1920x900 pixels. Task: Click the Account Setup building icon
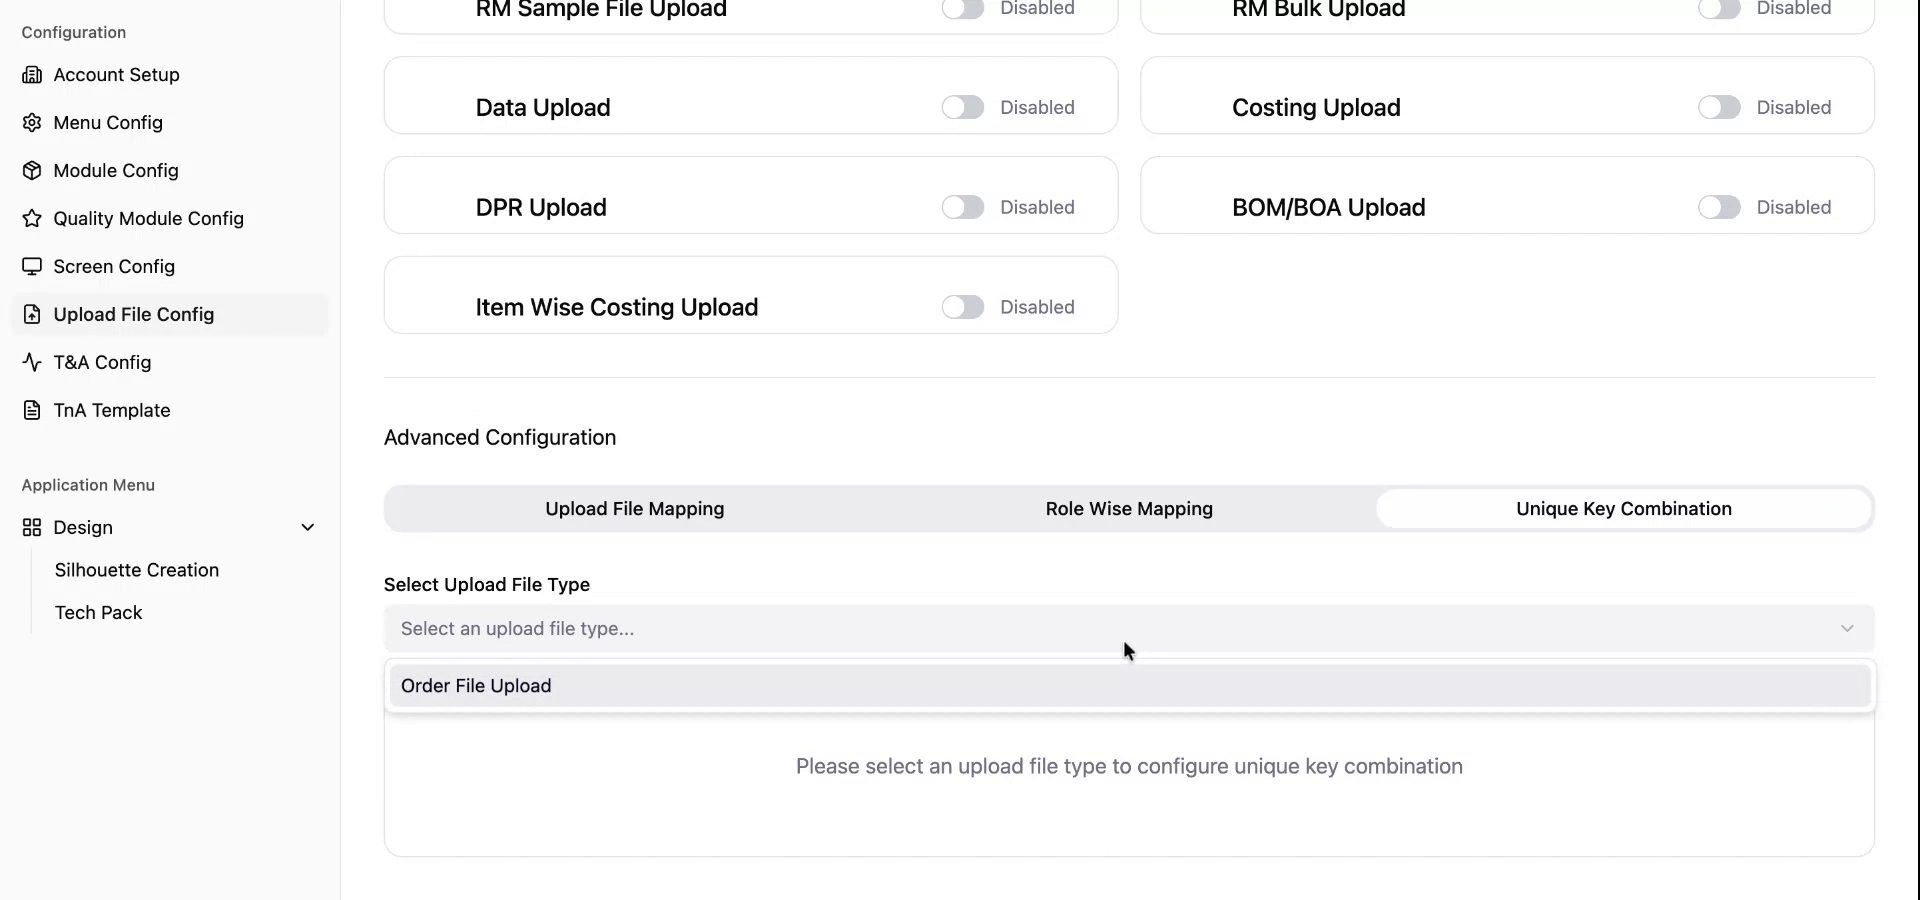click(x=32, y=75)
